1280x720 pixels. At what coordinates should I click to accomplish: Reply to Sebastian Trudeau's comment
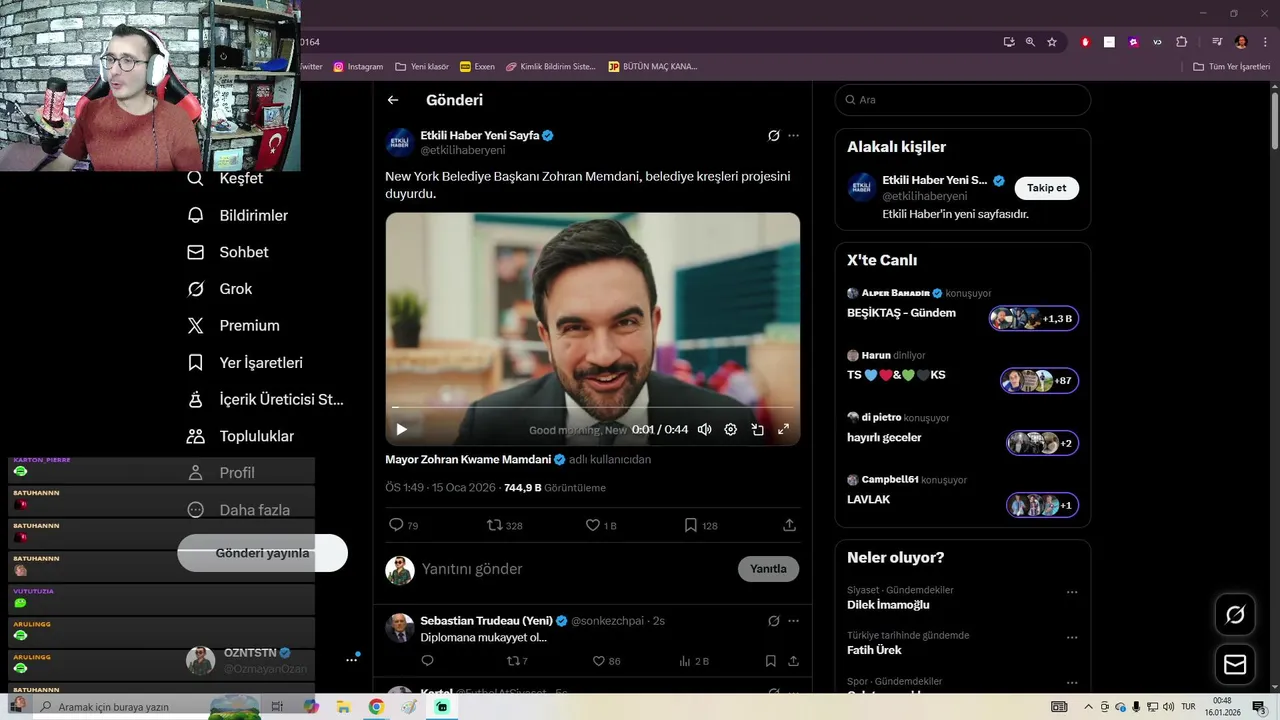427,661
